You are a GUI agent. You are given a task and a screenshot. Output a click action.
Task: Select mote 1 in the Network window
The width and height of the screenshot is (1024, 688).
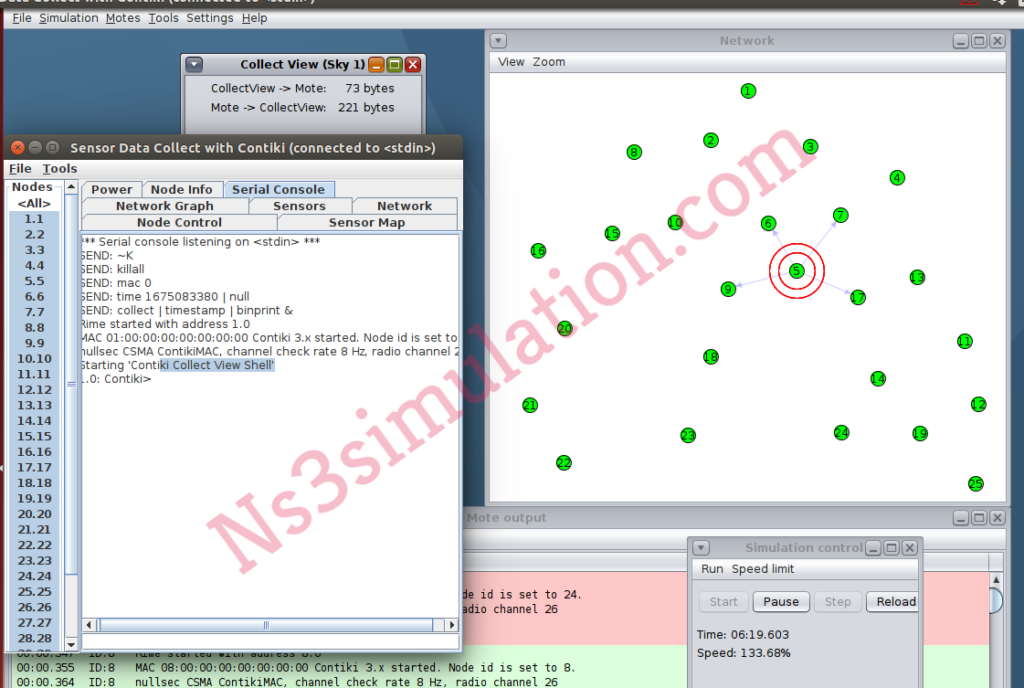tap(748, 91)
